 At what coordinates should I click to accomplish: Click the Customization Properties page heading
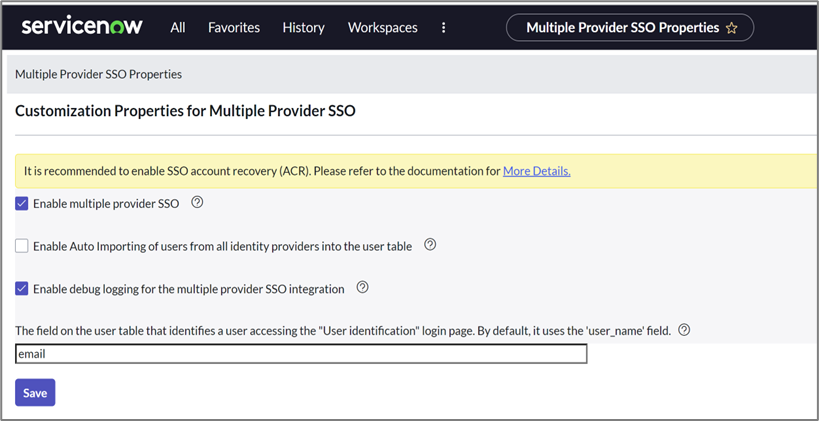click(185, 111)
